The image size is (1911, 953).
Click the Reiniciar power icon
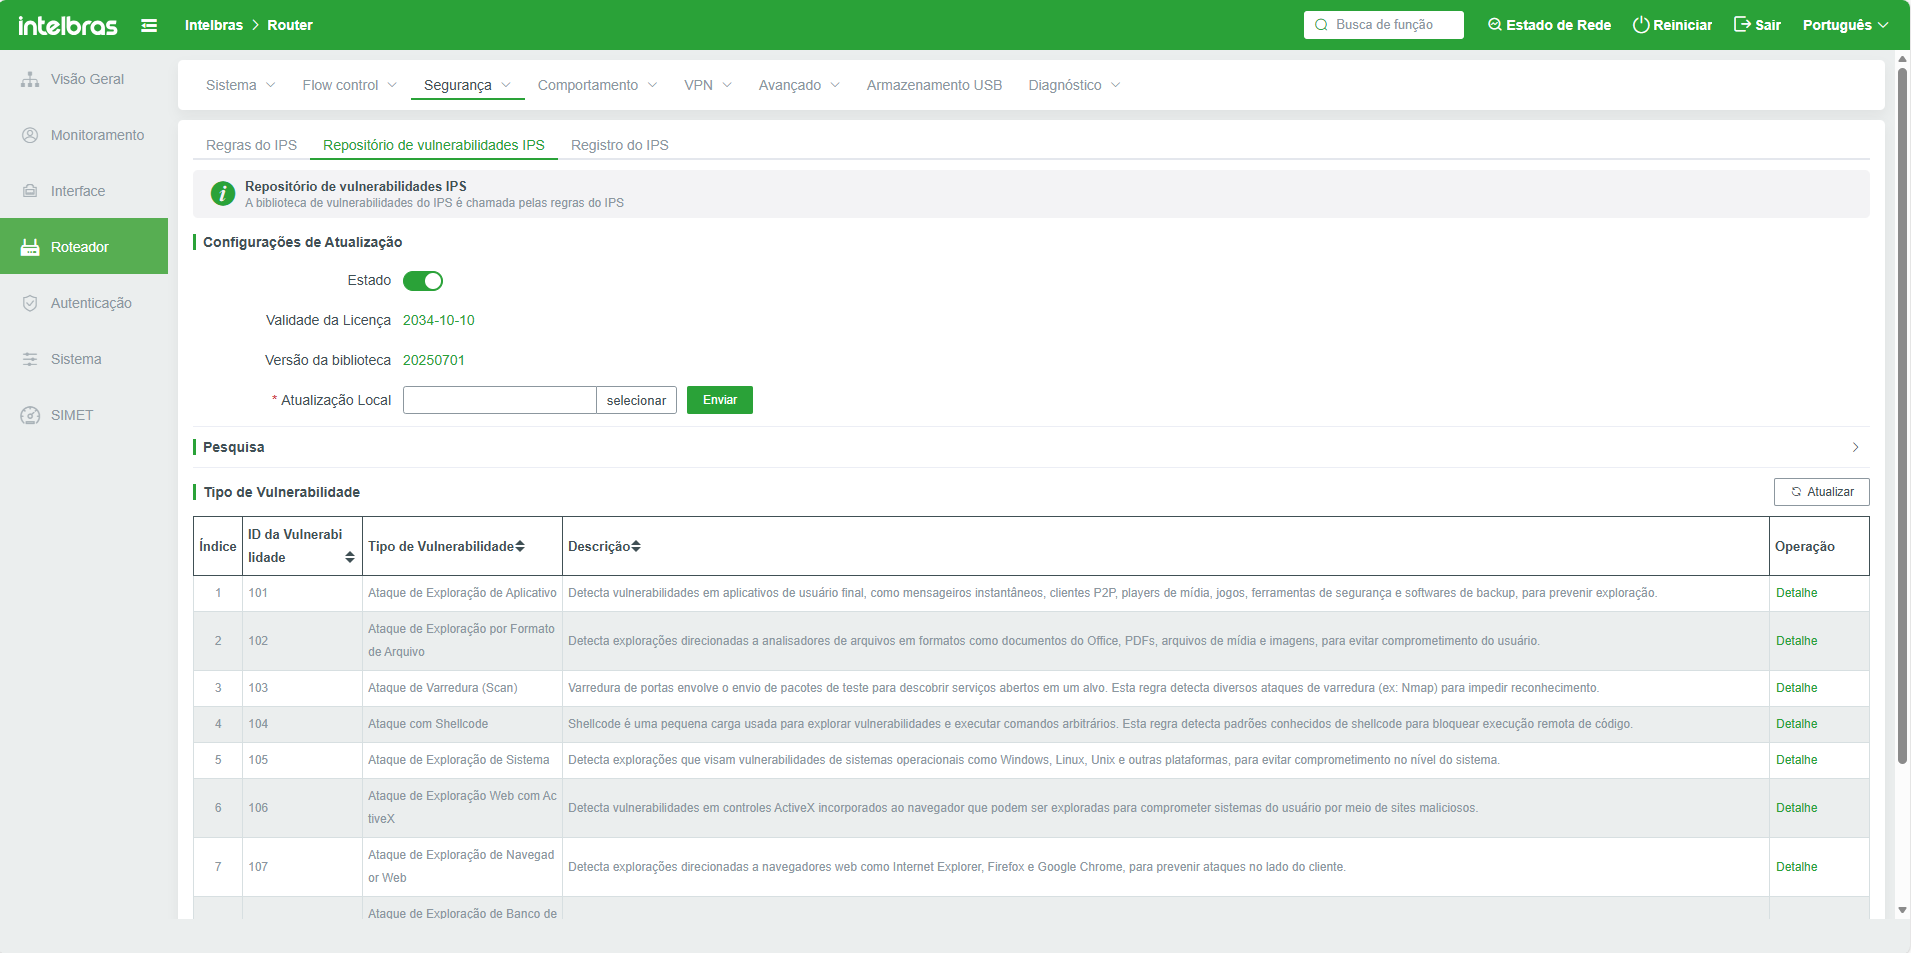click(x=1641, y=25)
